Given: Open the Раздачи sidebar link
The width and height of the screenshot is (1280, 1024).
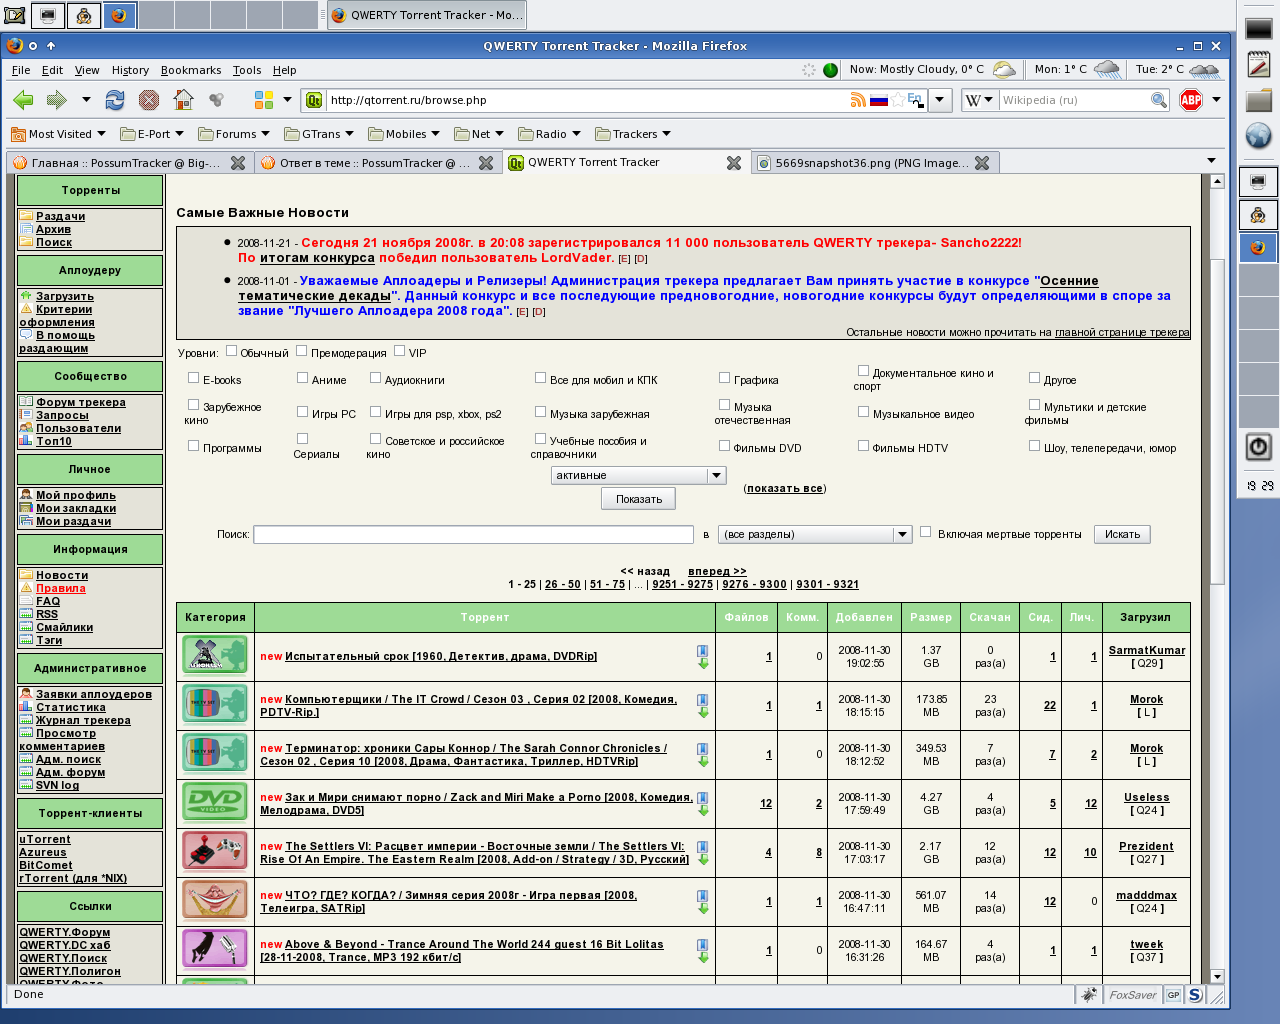Looking at the screenshot, I should pyautogui.click(x=60, y=216).
